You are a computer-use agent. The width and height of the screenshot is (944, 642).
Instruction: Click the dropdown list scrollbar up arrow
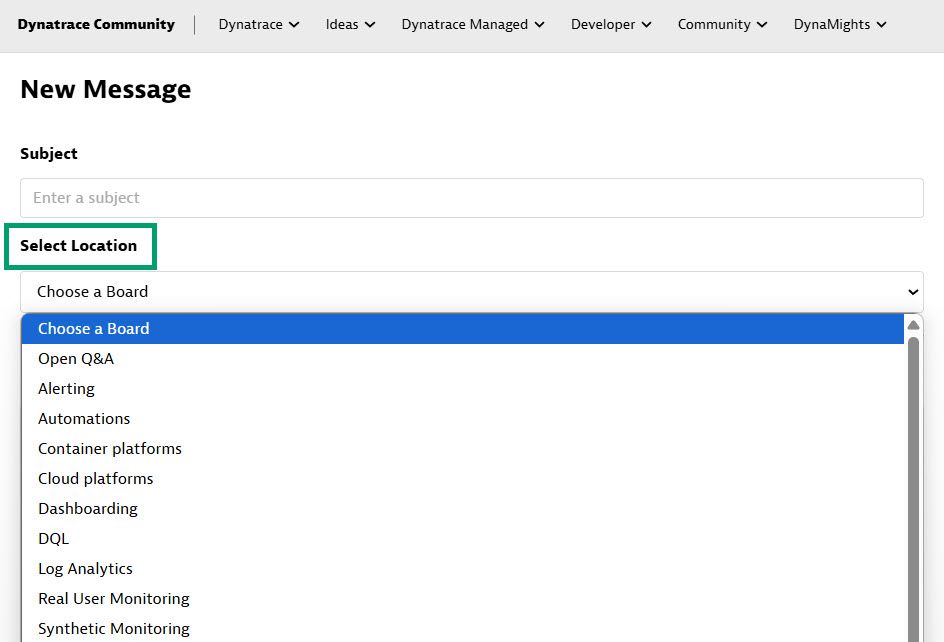pos(913,325)
